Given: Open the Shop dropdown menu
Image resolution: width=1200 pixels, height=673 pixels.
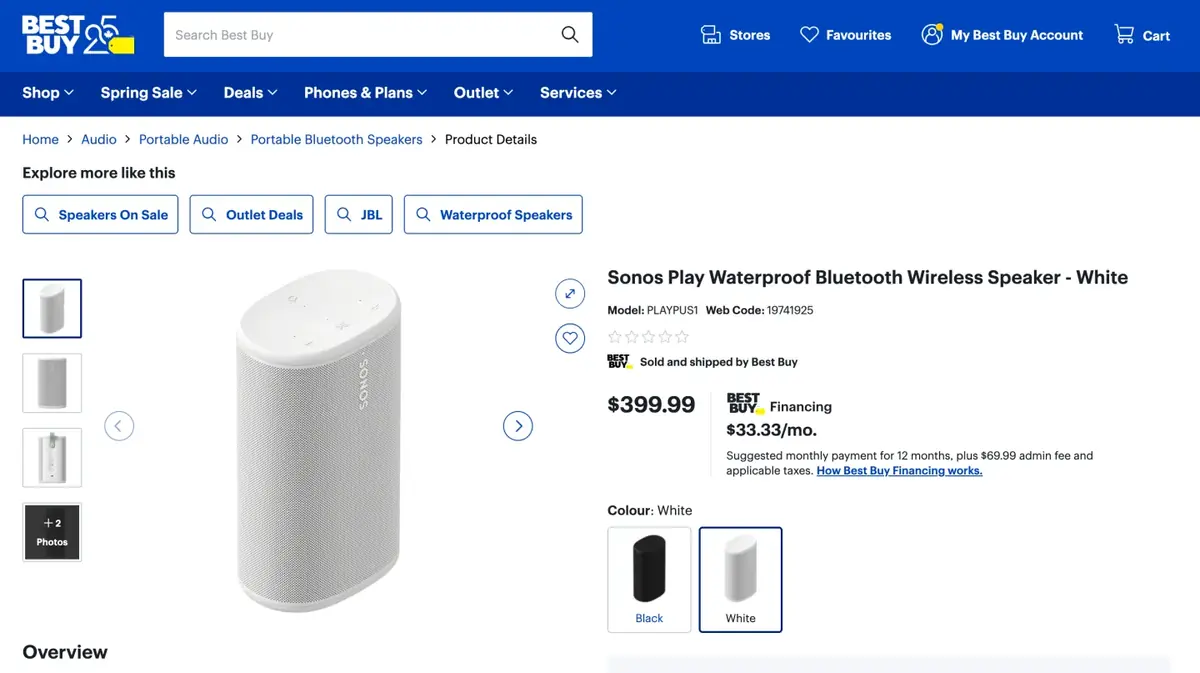Looking at the screenshot, I should [x=46, y=92].
